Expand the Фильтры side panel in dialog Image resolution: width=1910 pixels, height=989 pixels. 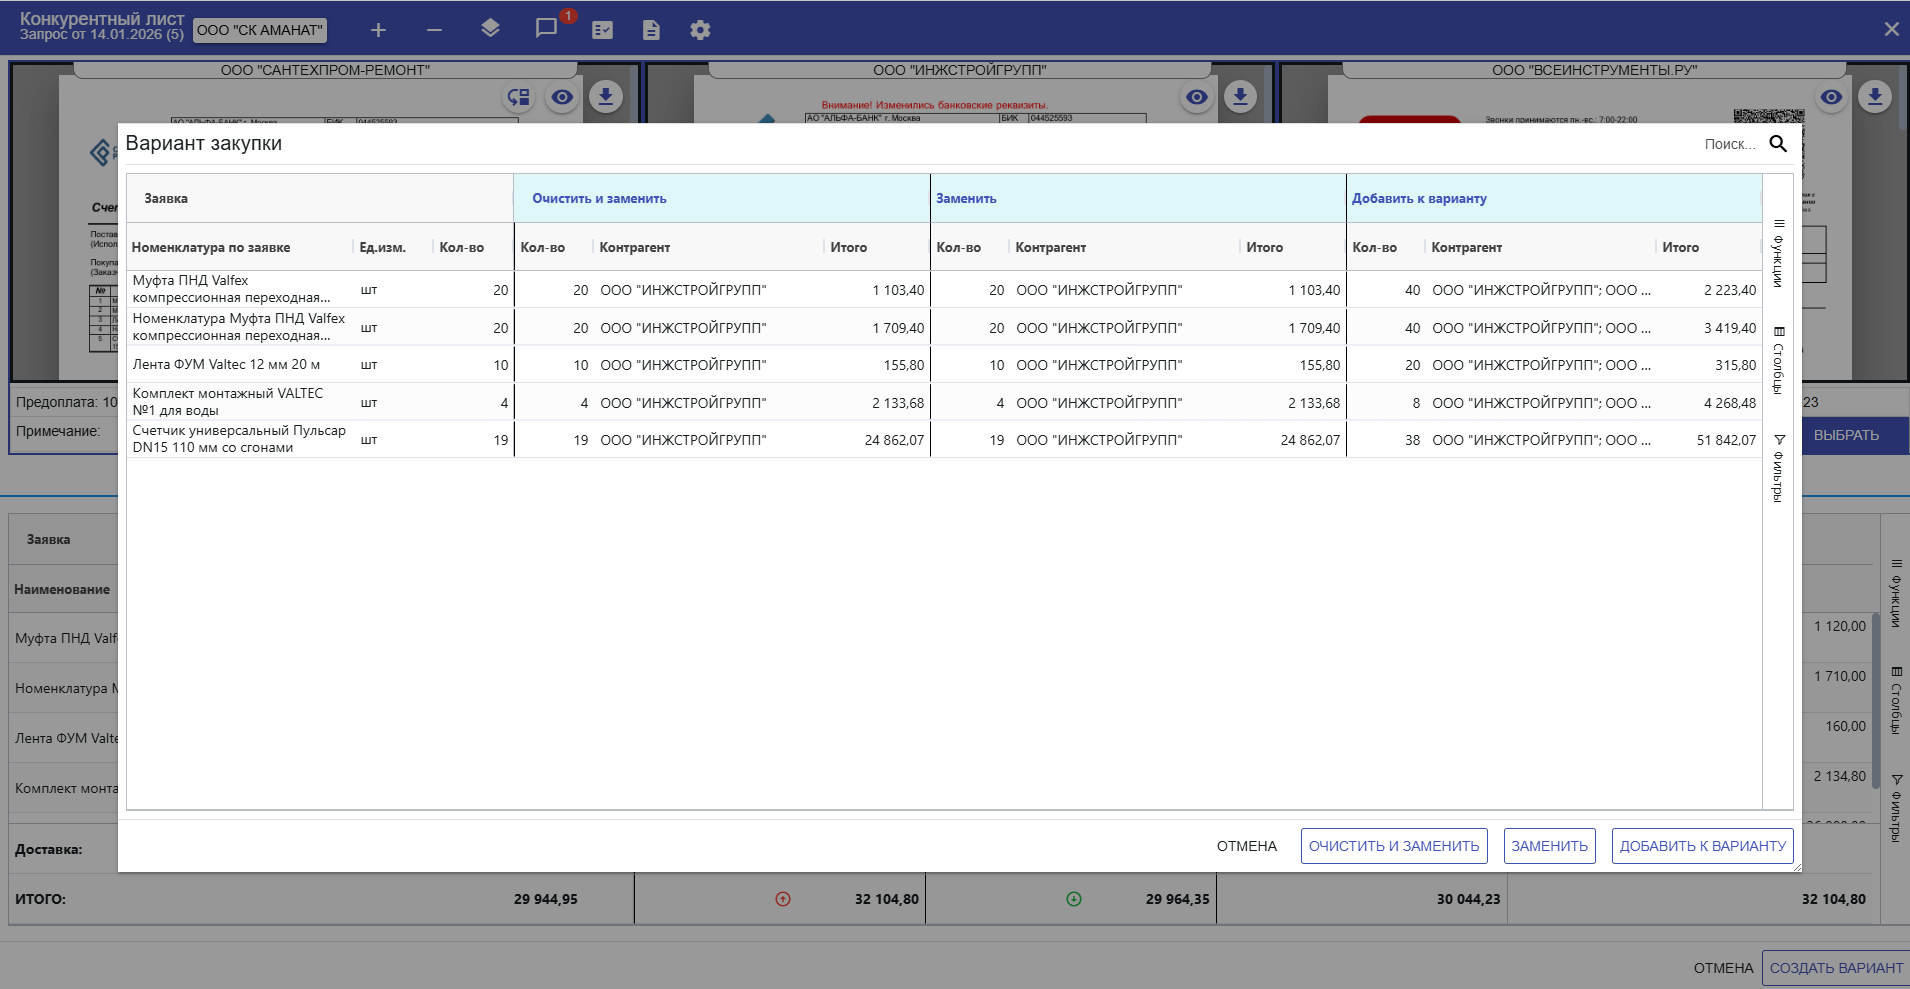pos(1778,468)
